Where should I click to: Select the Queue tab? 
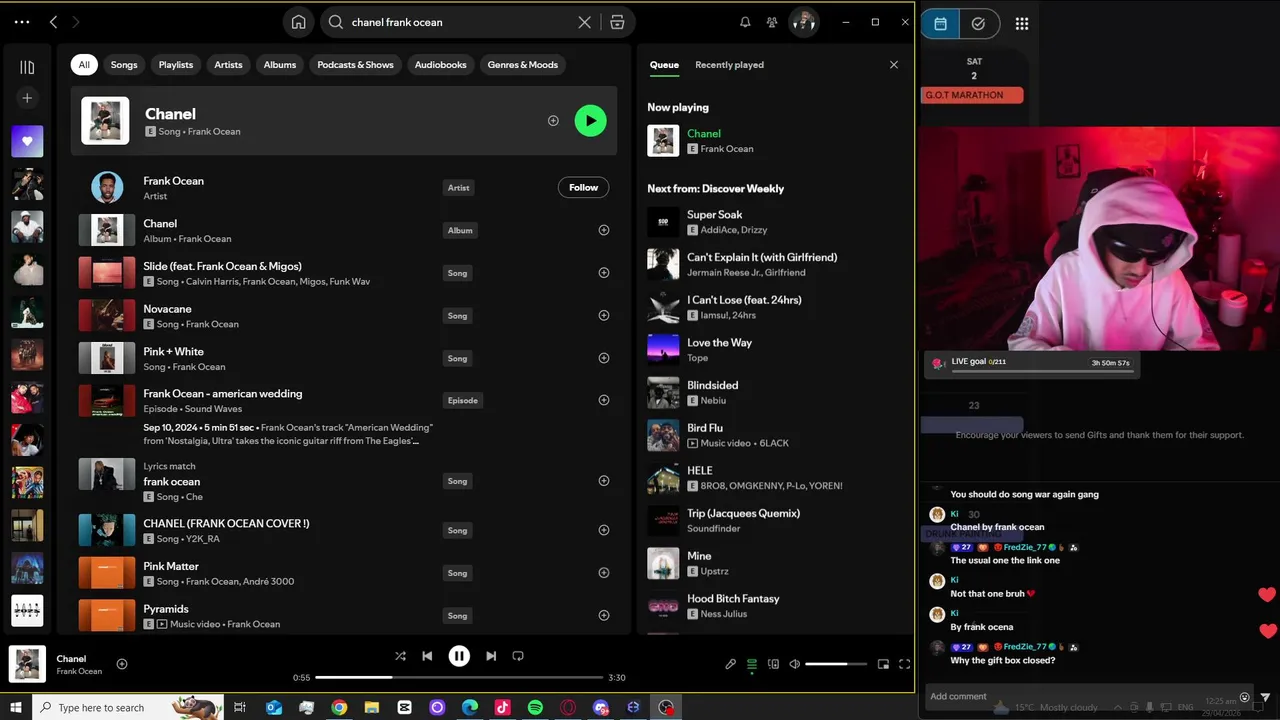[664, 65]
